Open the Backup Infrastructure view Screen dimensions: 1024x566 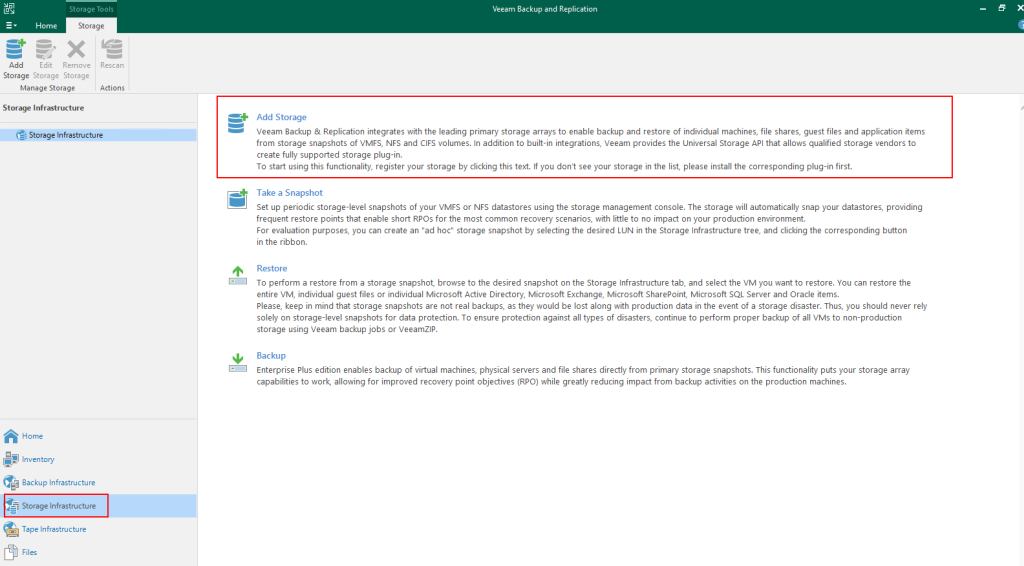98,482
